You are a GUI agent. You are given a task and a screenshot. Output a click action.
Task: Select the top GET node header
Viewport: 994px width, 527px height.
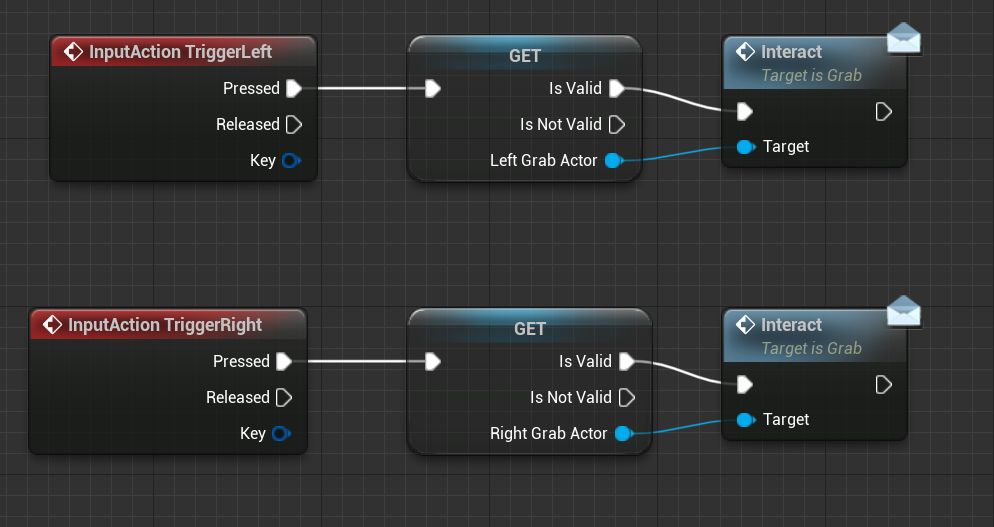[x=525, y=56]
